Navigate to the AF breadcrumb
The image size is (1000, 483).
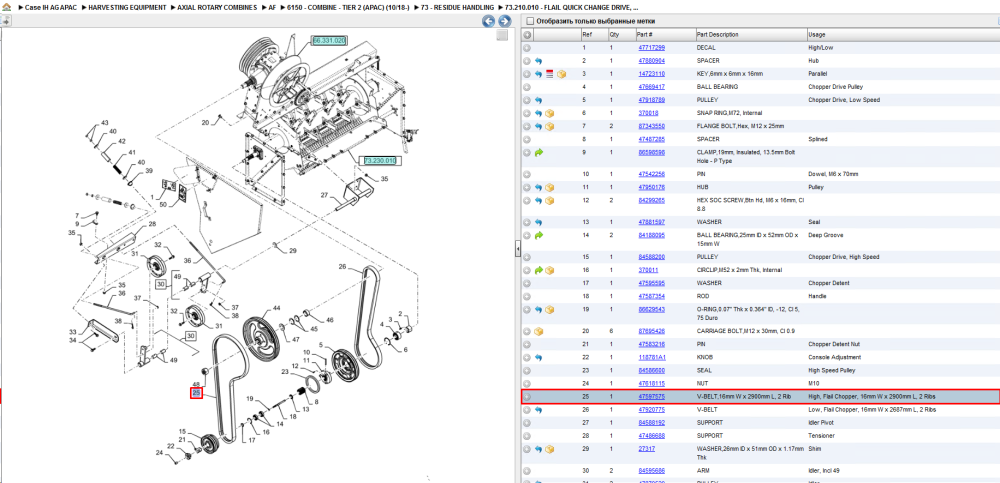pos(272,7)
